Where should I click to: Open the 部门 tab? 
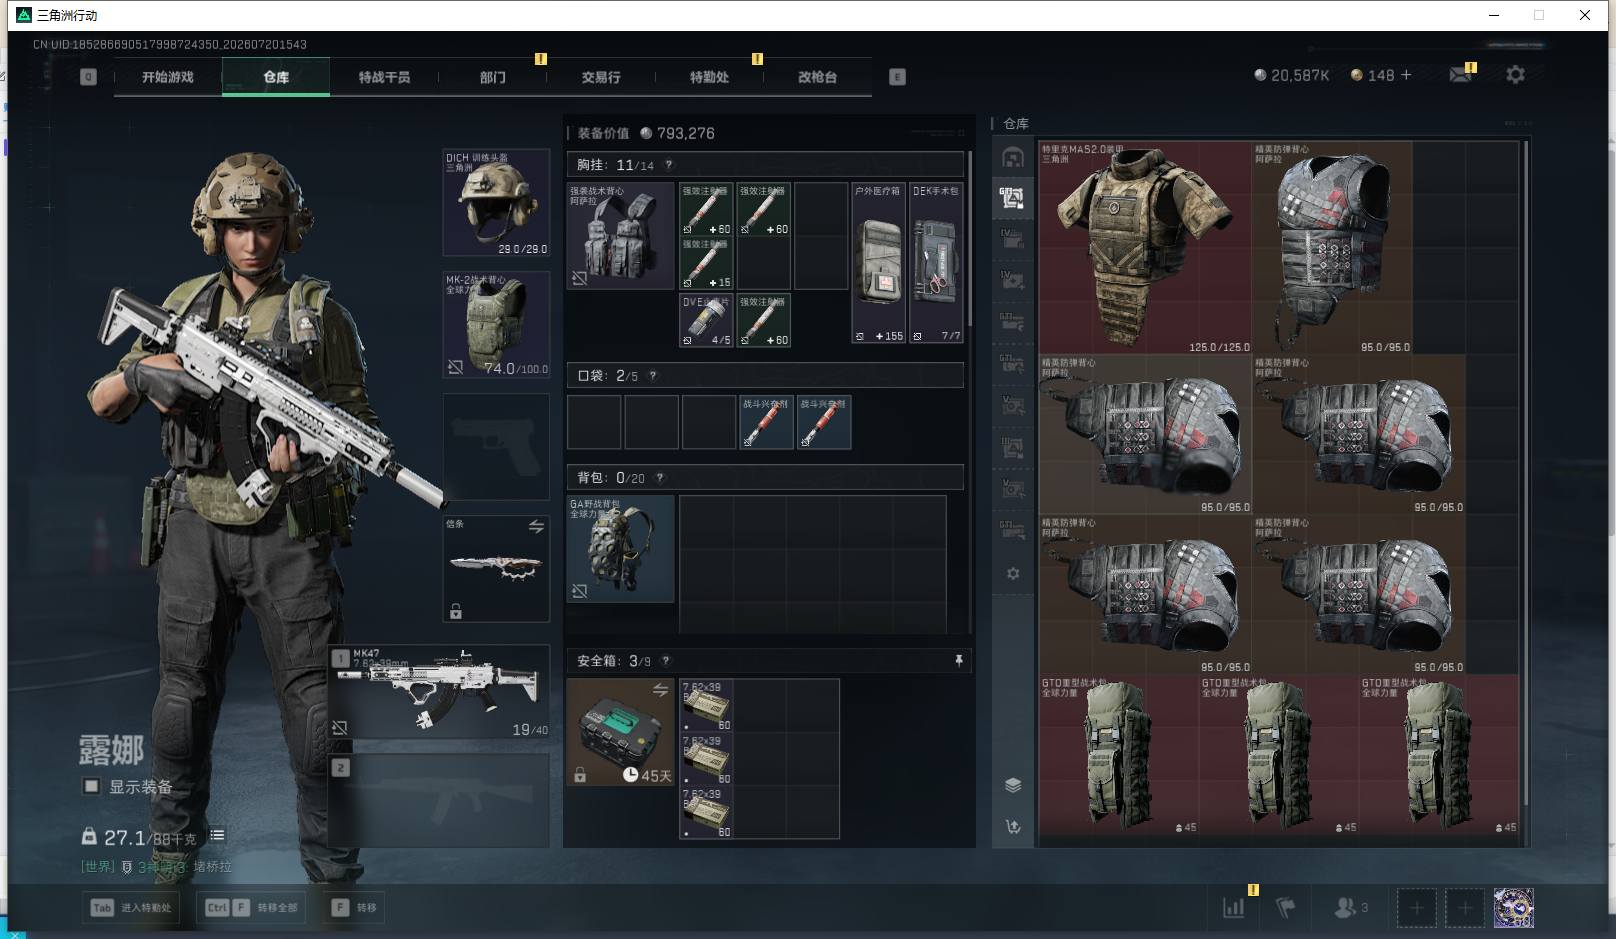(492, 77)
